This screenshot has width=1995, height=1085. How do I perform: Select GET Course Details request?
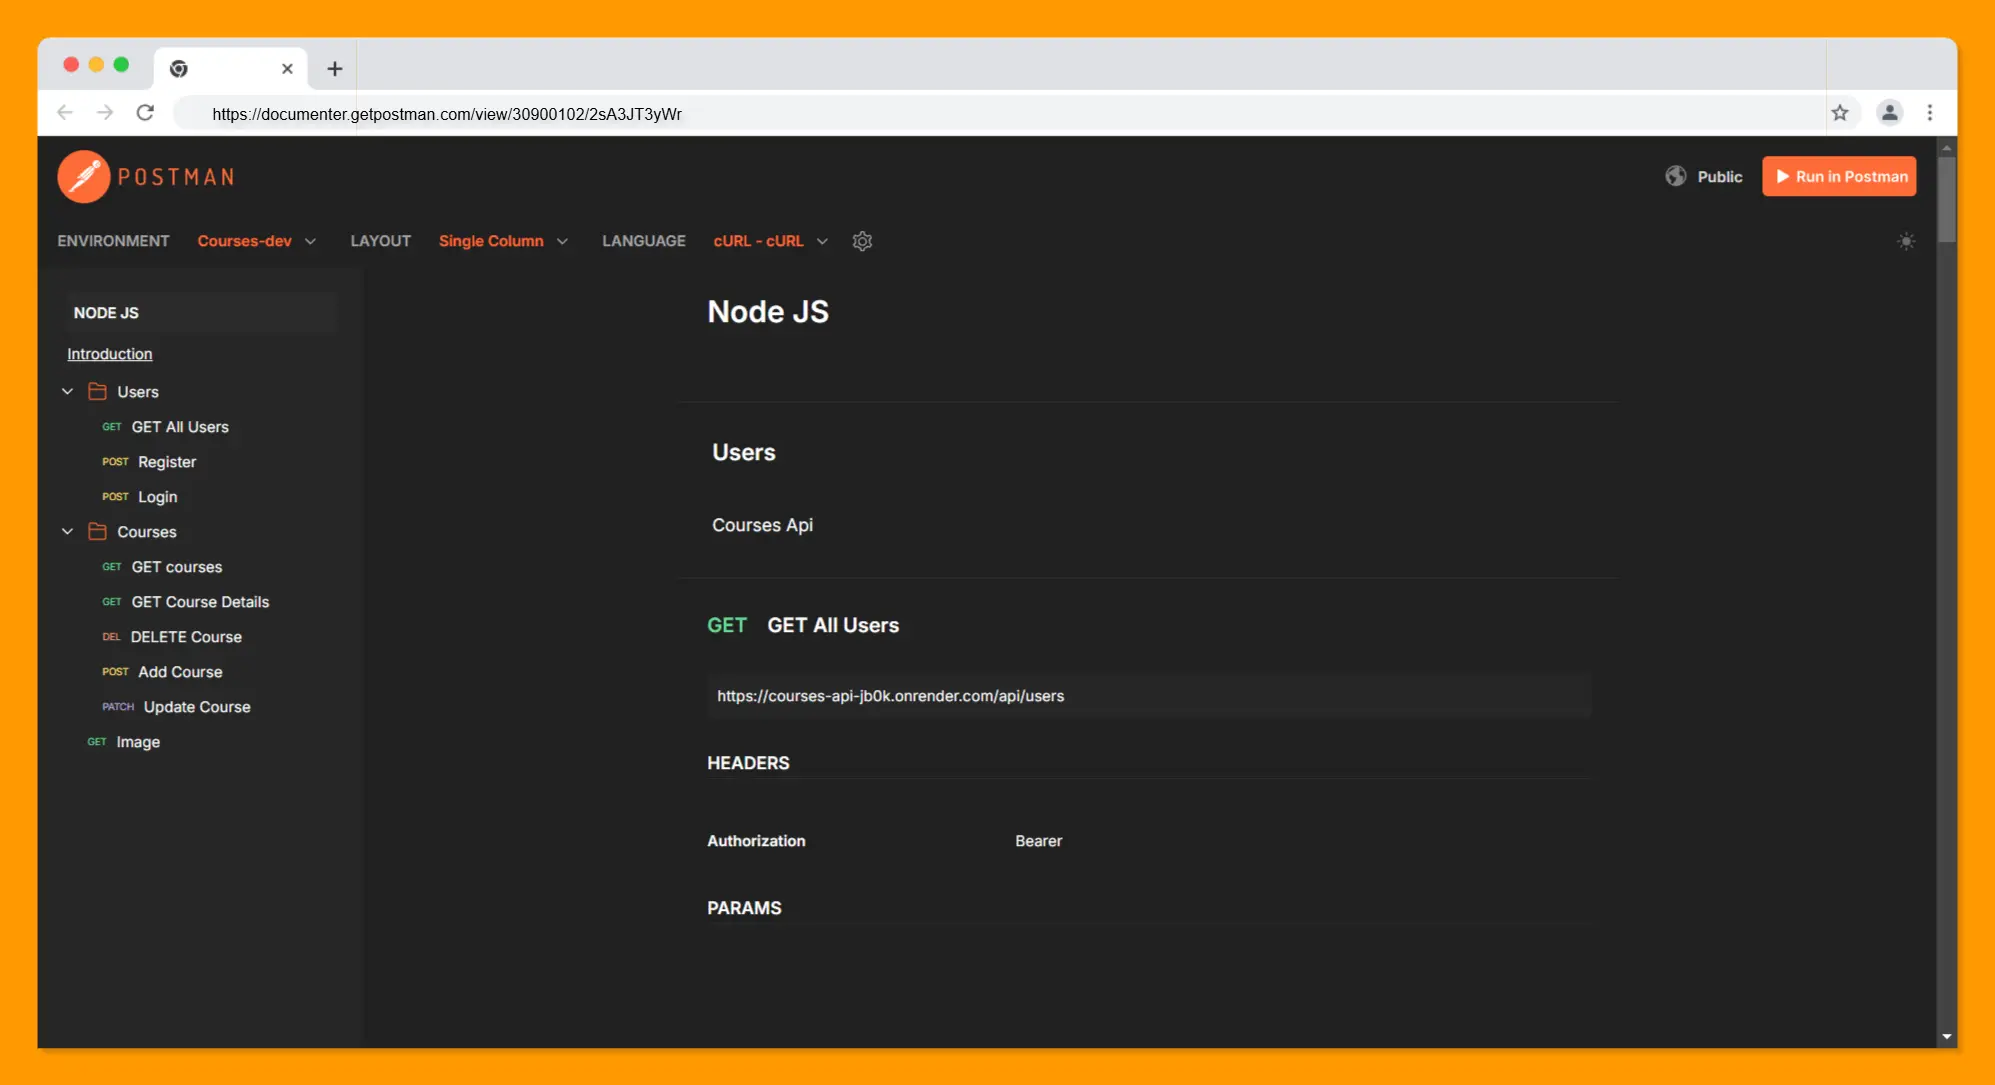coord(200,602)
